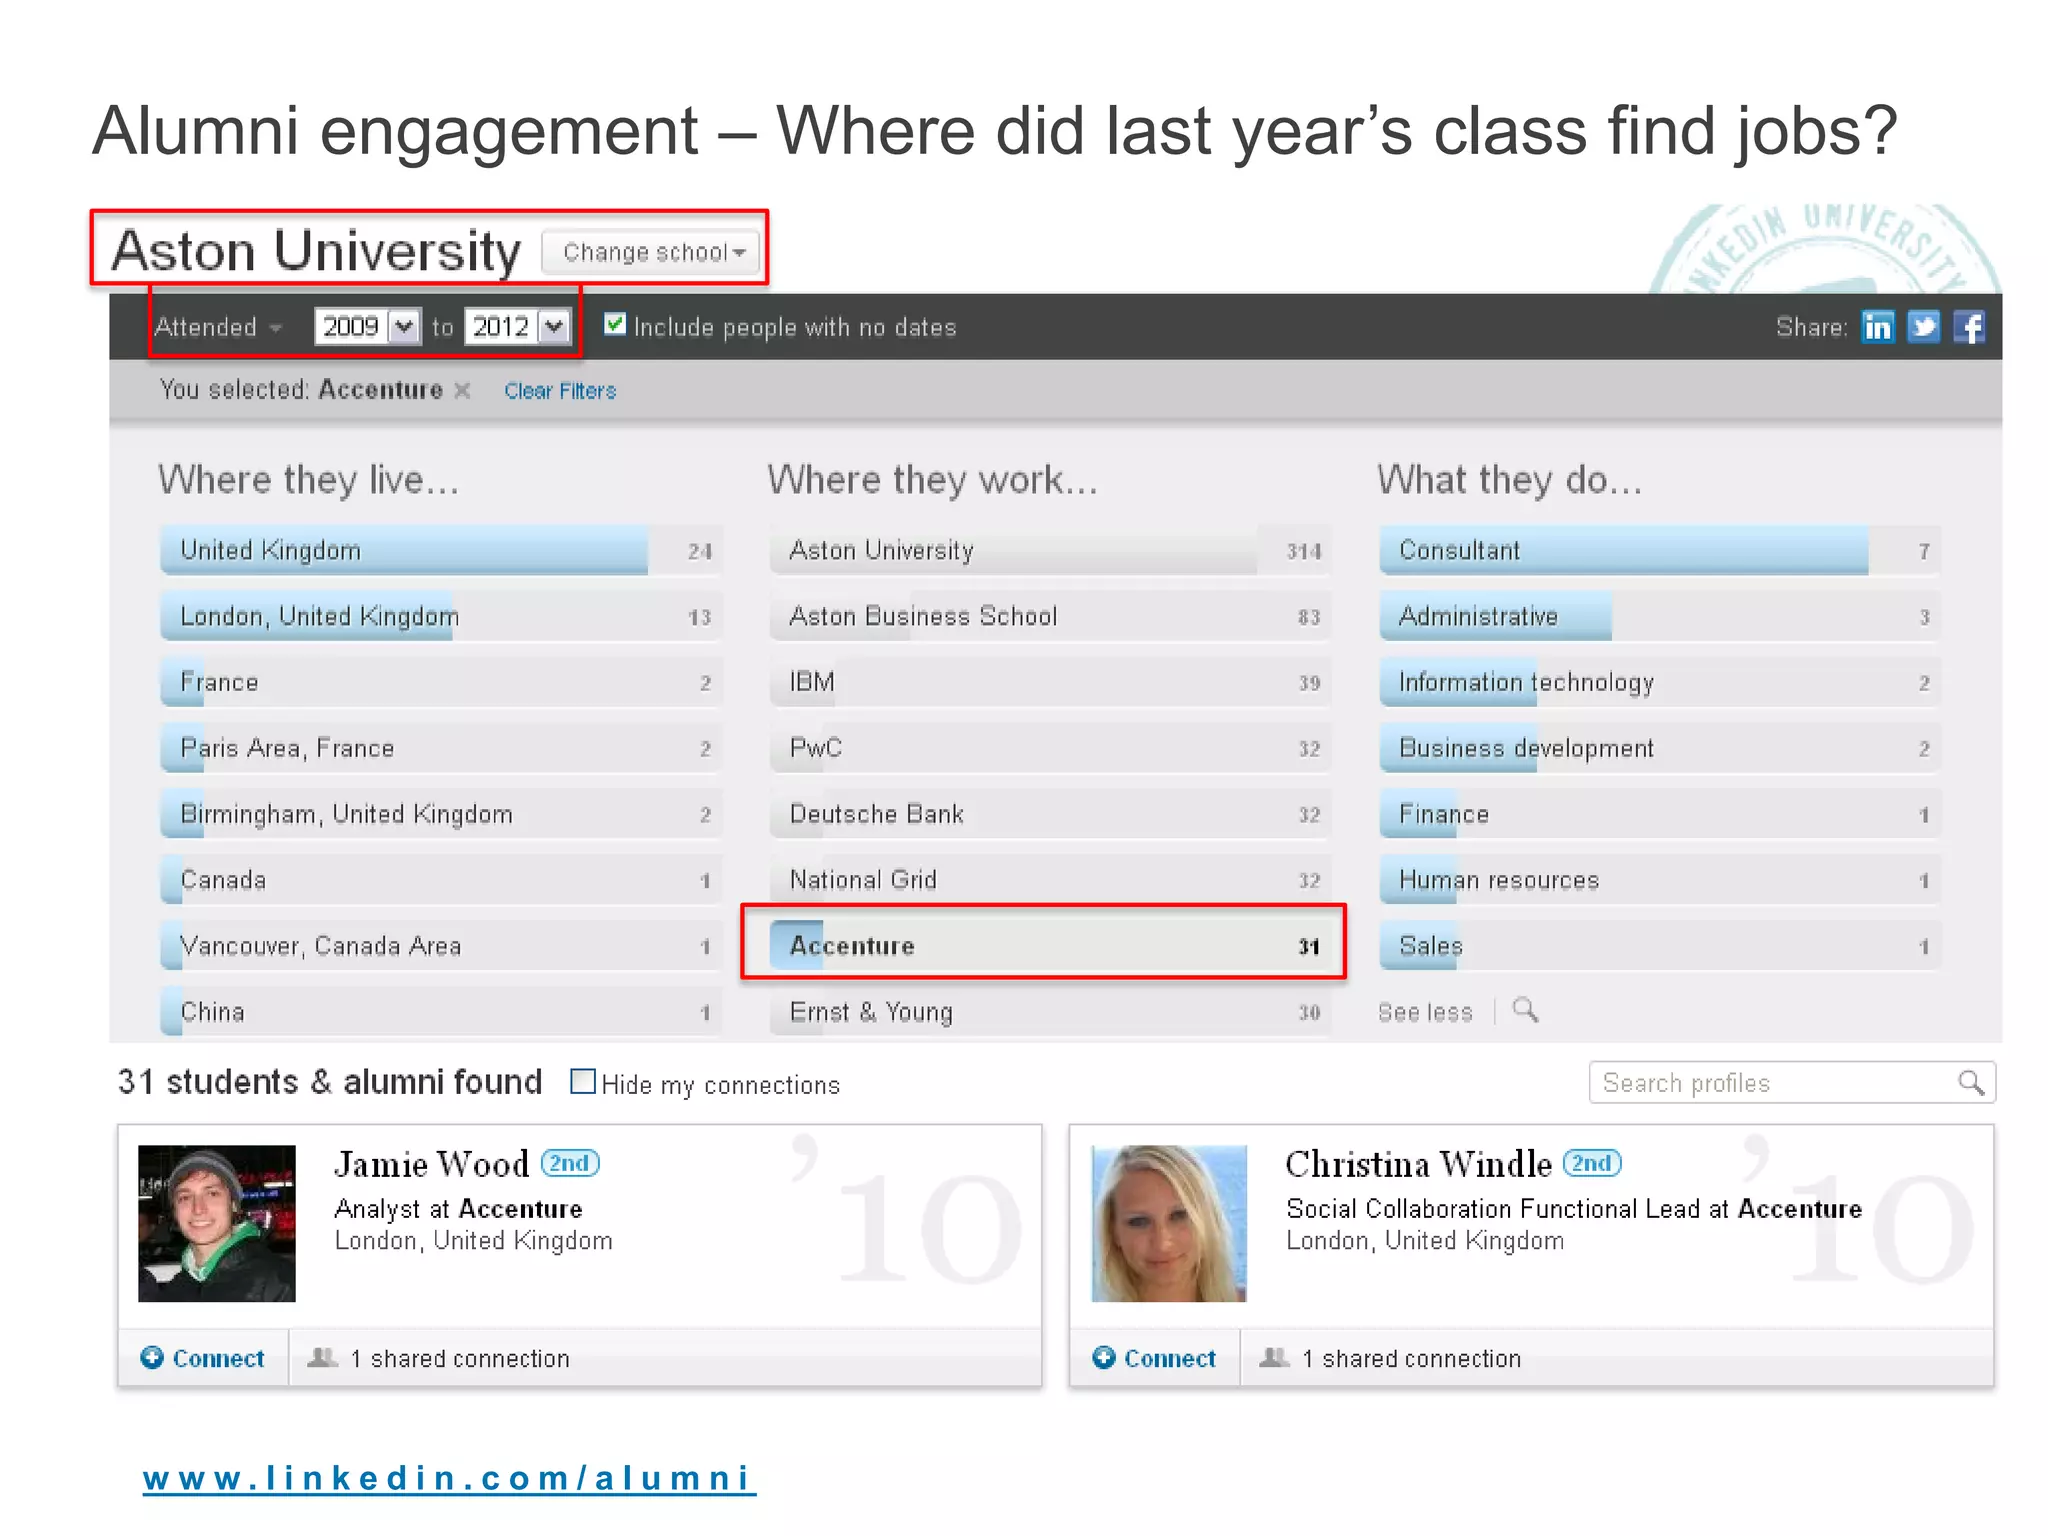Click 2nd degree badge for Christina Windle
The width and height of the screenshot is (2048, 1536).
pos(1592,1163)
